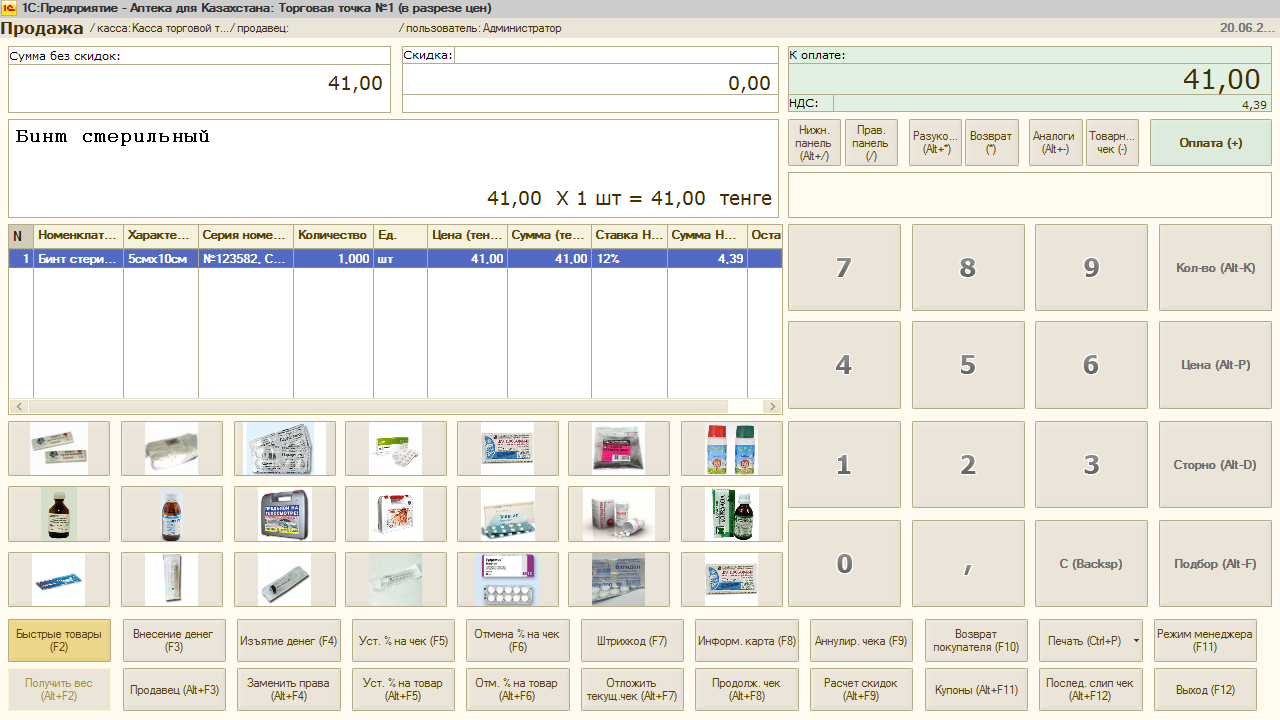
Task: Pick the white gauze bandage product thumbnail
Action: [x=172, y=448]
